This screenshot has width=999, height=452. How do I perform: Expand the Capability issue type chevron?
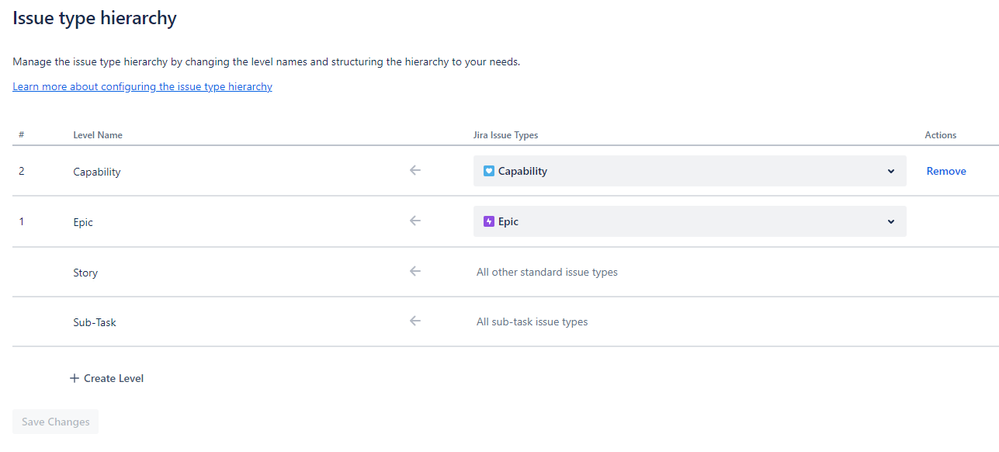(891, 171)
